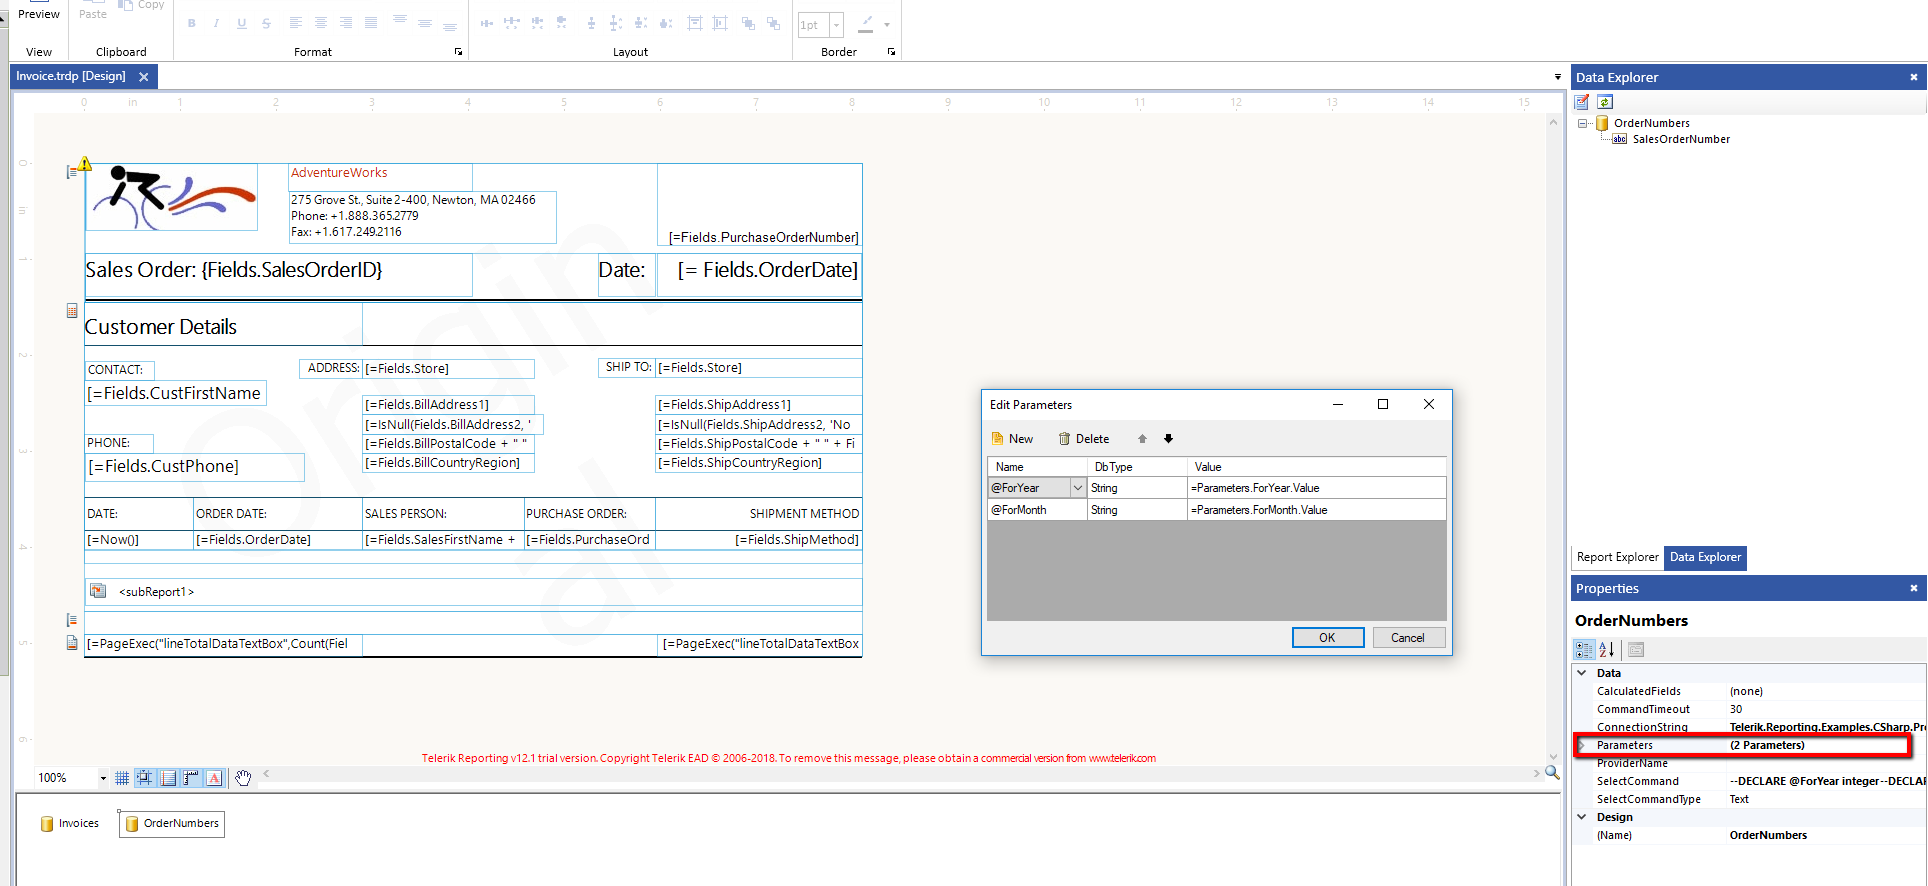The height and width of the screenshot is (886, 1928).
Task: Select the OrderNumbers node in Data Explorer tree
Action: coord(1651,124)
